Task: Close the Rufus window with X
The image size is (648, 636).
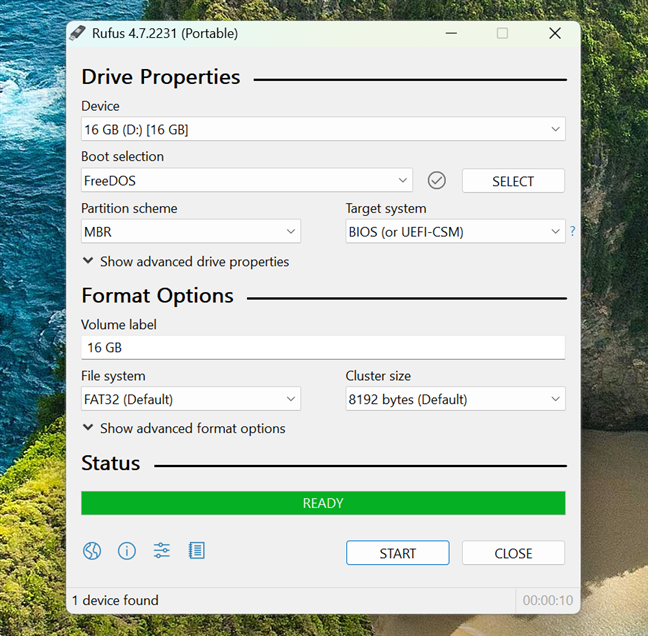Action: pyautogui.click(x=555, y=33)
